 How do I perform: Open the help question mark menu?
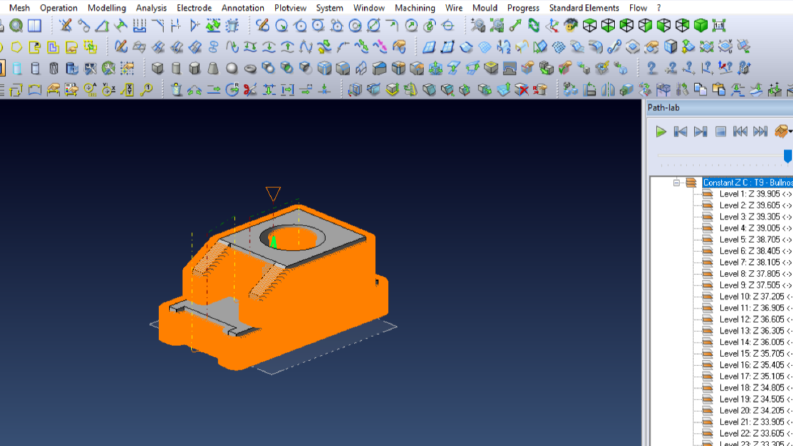coord(658,8)
